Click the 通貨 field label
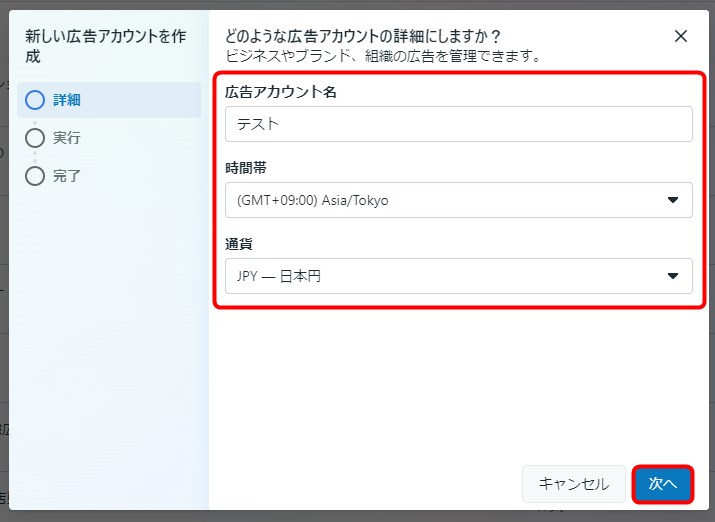 (x=239, y=243)
